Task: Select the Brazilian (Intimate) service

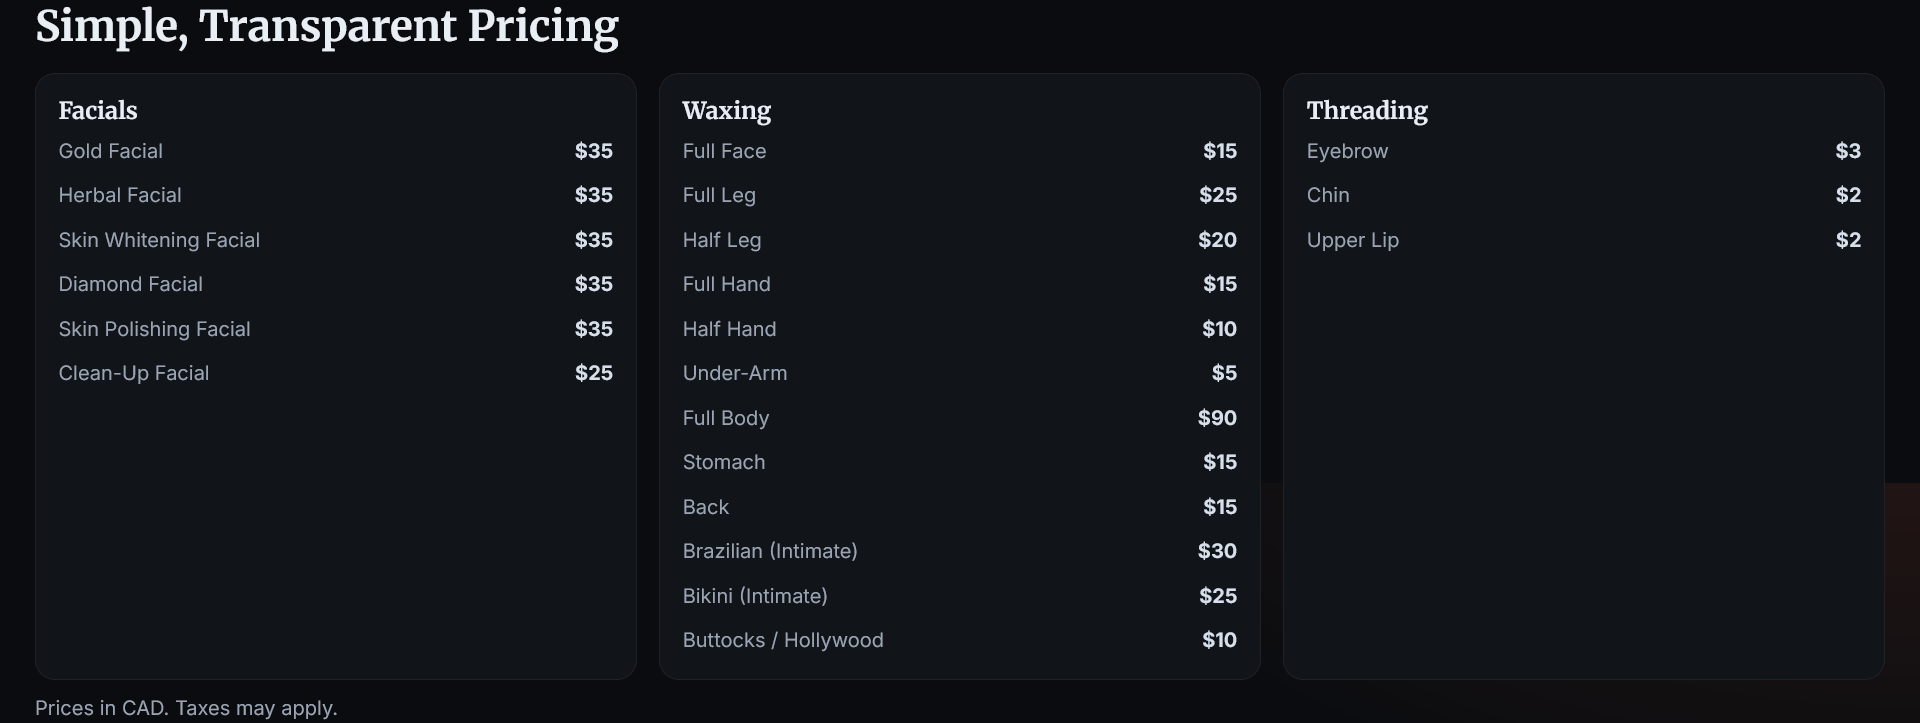Action: tap(769, 551)
